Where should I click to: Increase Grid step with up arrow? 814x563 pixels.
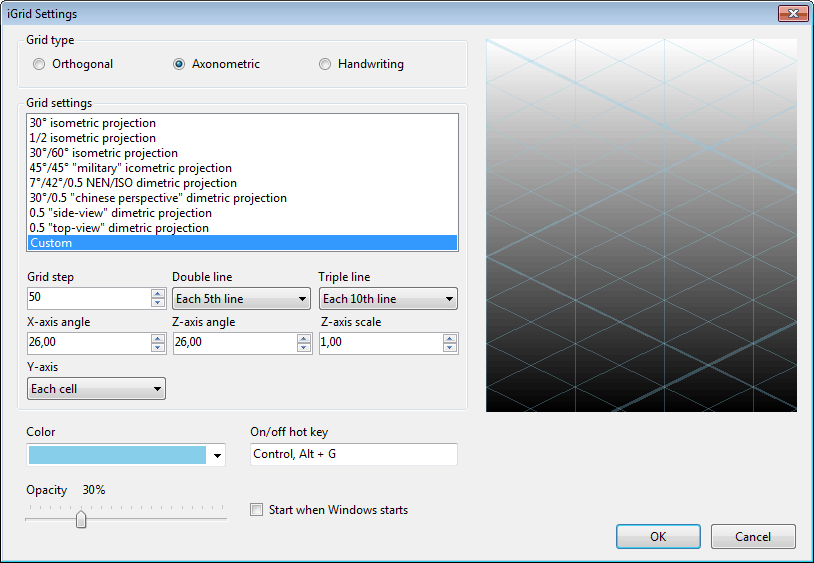pos(158,294)
